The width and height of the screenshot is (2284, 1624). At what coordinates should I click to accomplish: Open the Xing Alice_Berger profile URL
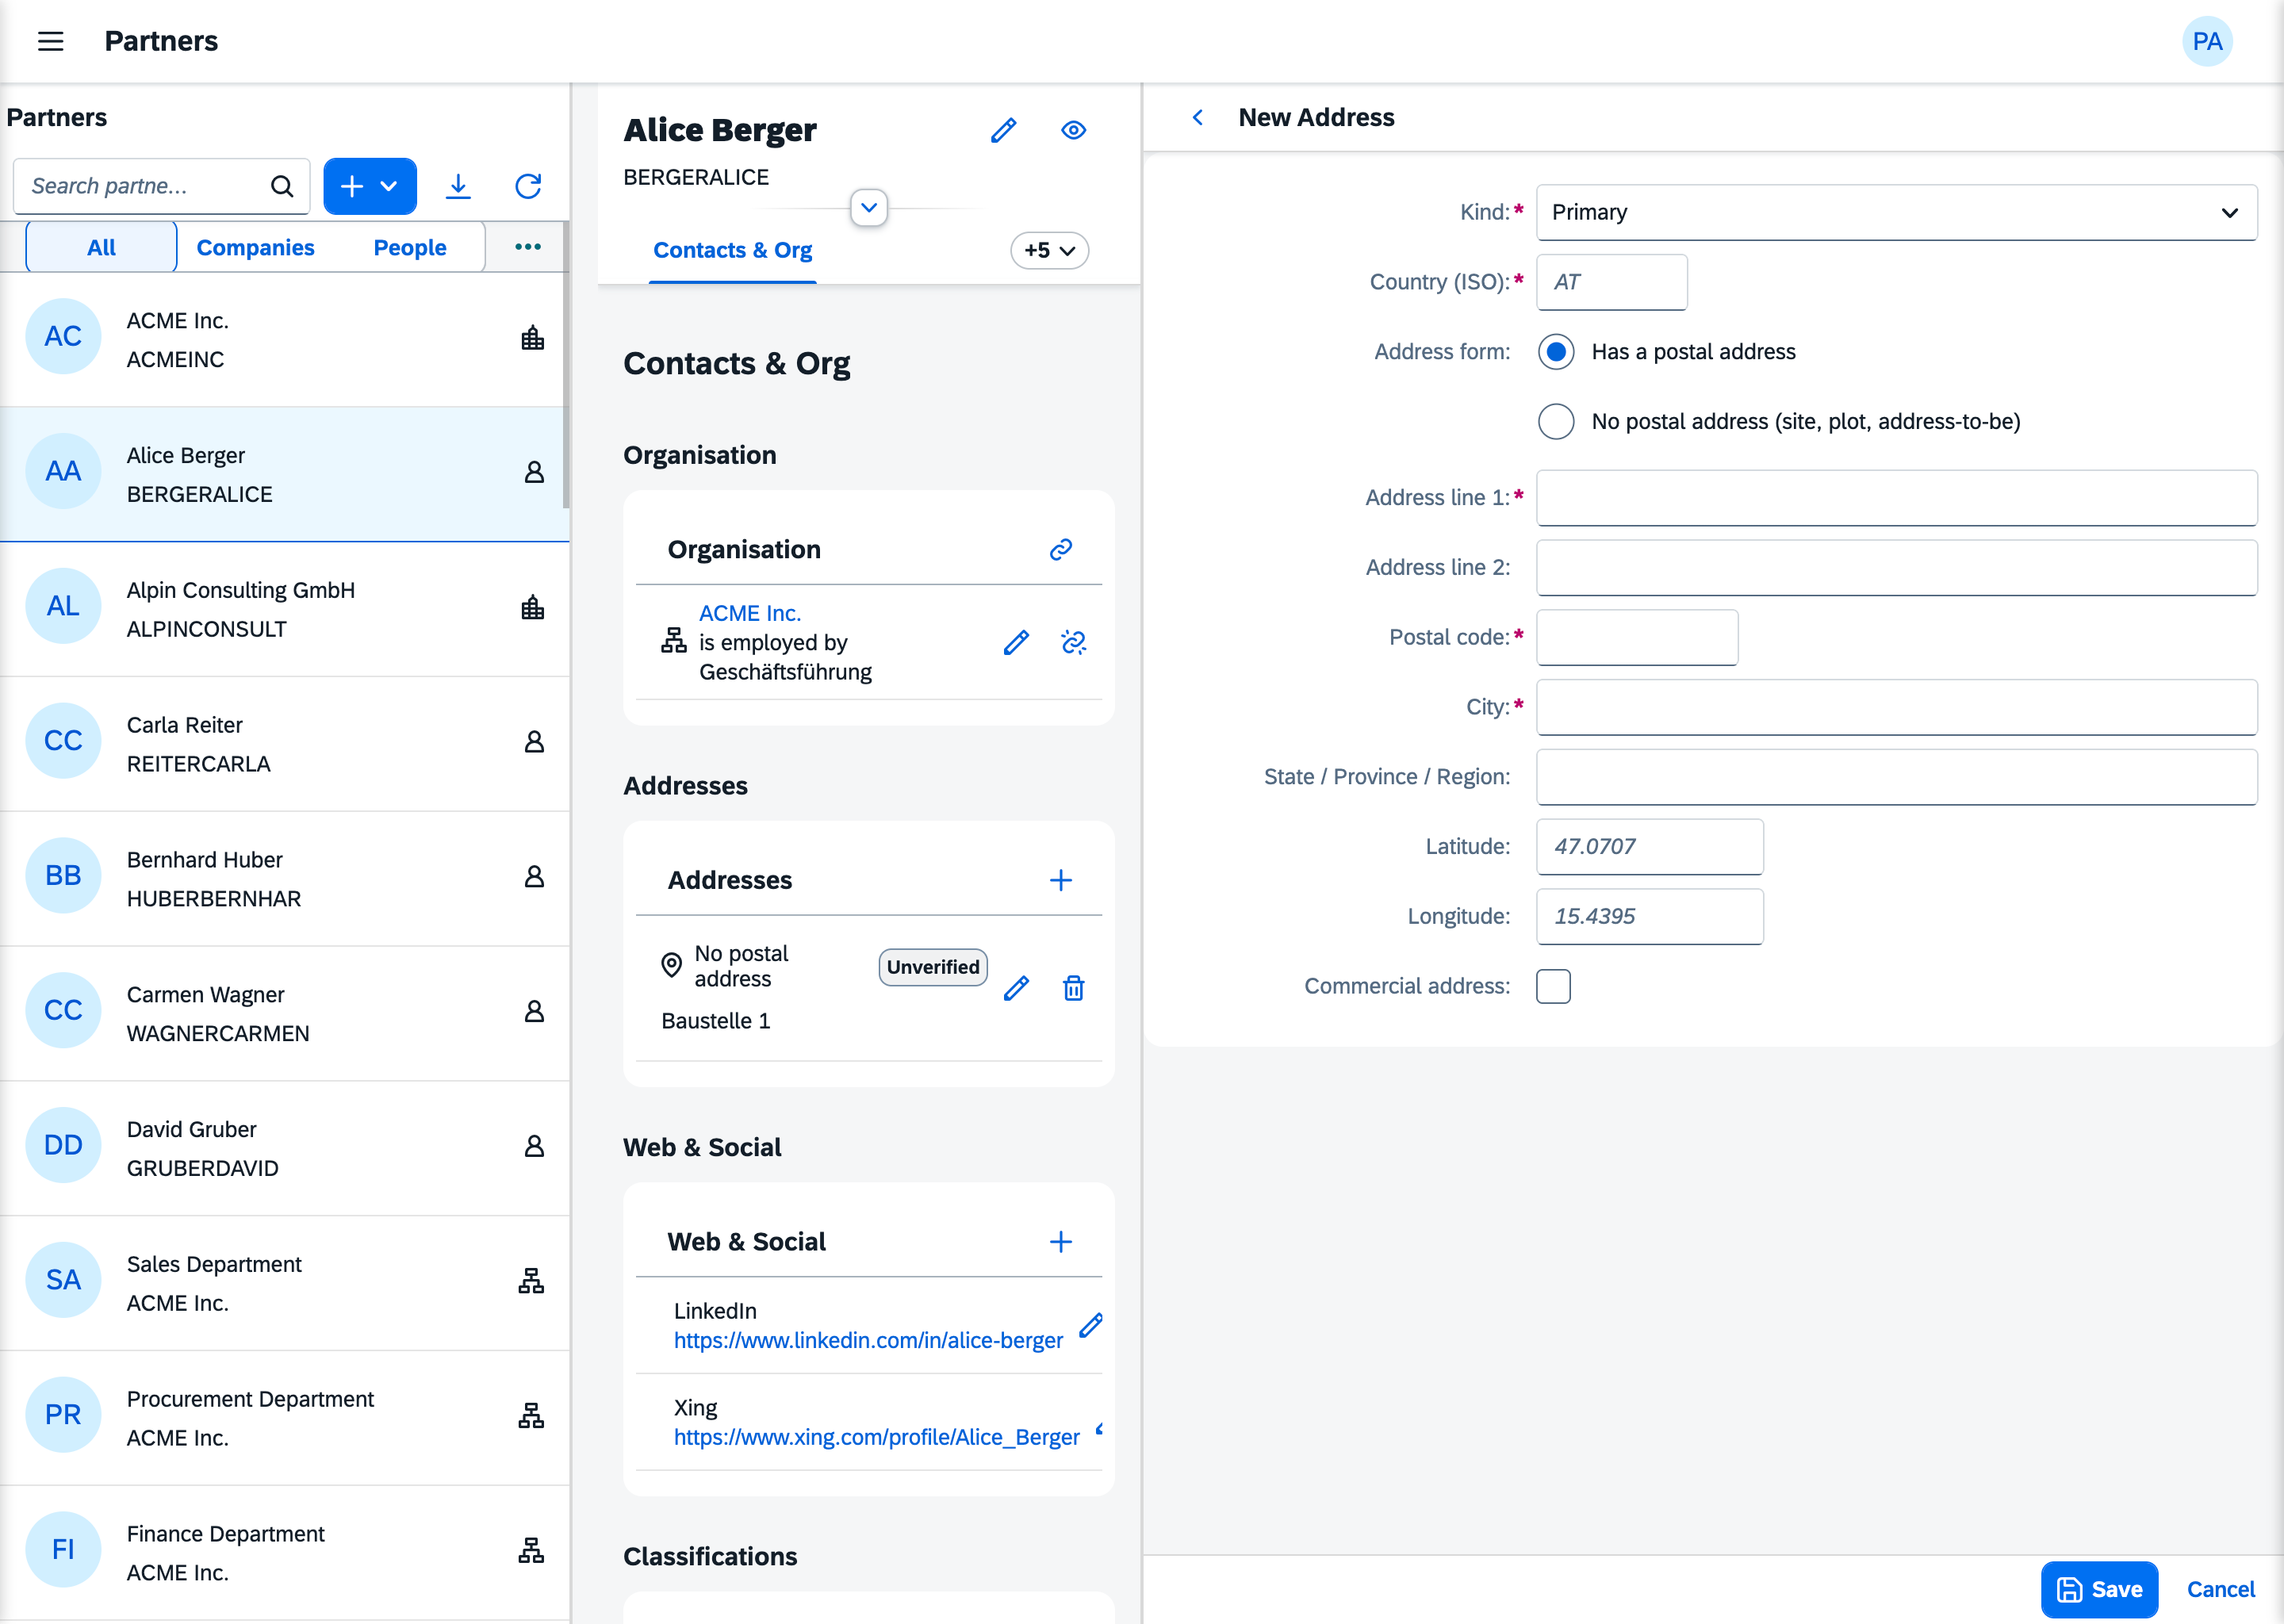(x=876, y=1437)
